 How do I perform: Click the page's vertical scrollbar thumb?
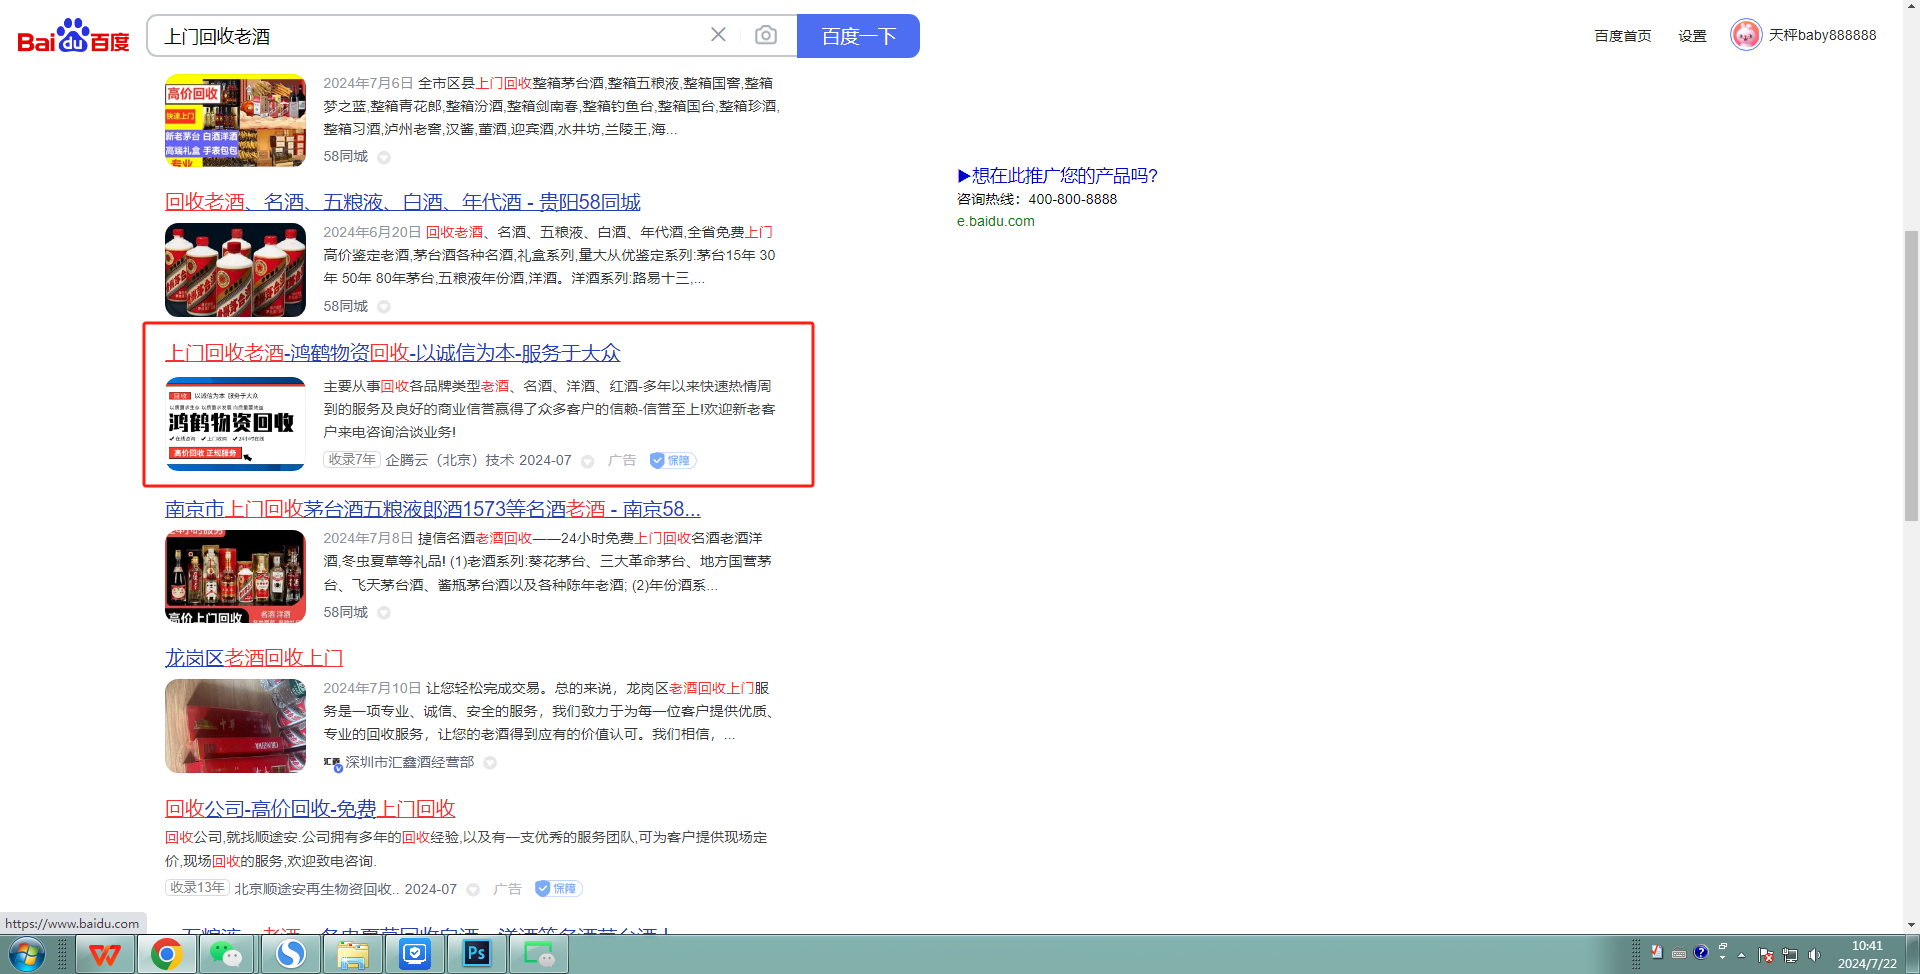1911,375
